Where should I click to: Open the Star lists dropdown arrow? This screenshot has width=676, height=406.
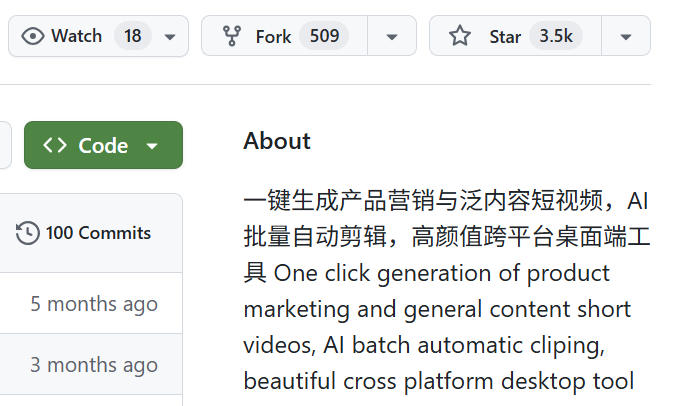[626, 36]
